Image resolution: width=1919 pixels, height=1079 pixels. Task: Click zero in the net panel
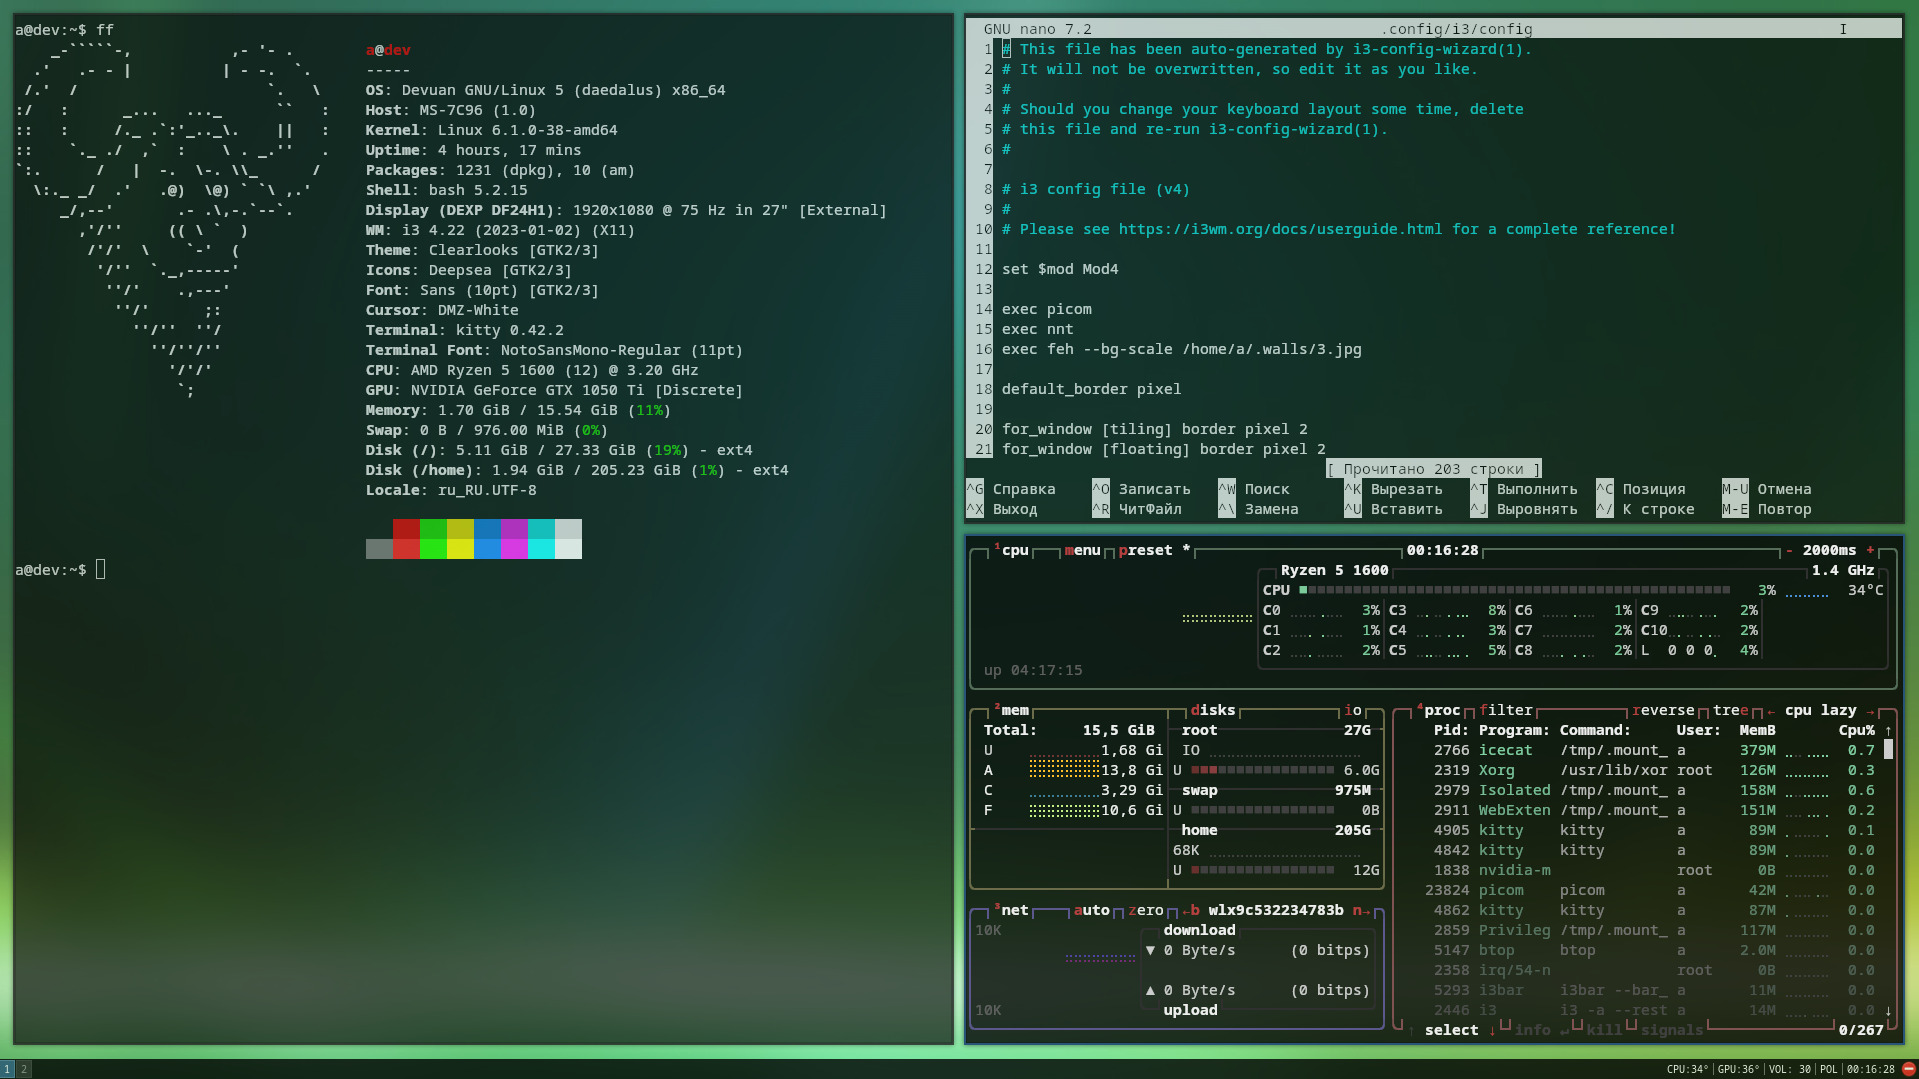(1145, 911)
